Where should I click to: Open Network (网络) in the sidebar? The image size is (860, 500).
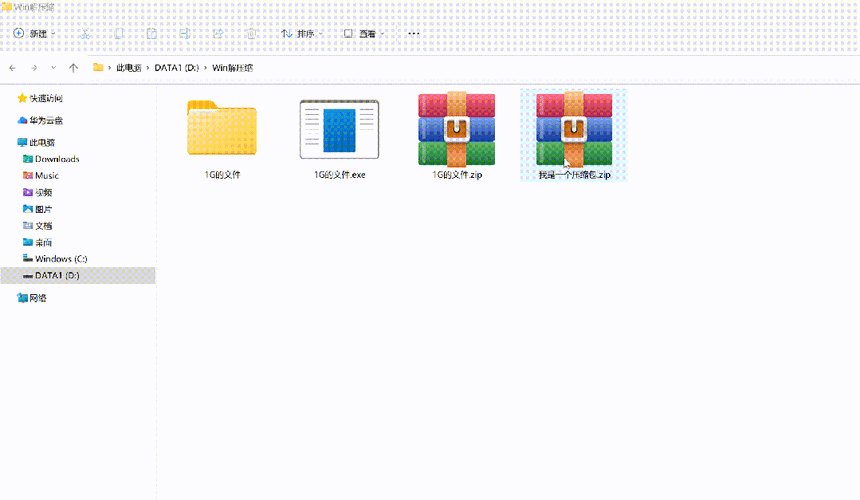pyautogui.click(x=32, y=298)
